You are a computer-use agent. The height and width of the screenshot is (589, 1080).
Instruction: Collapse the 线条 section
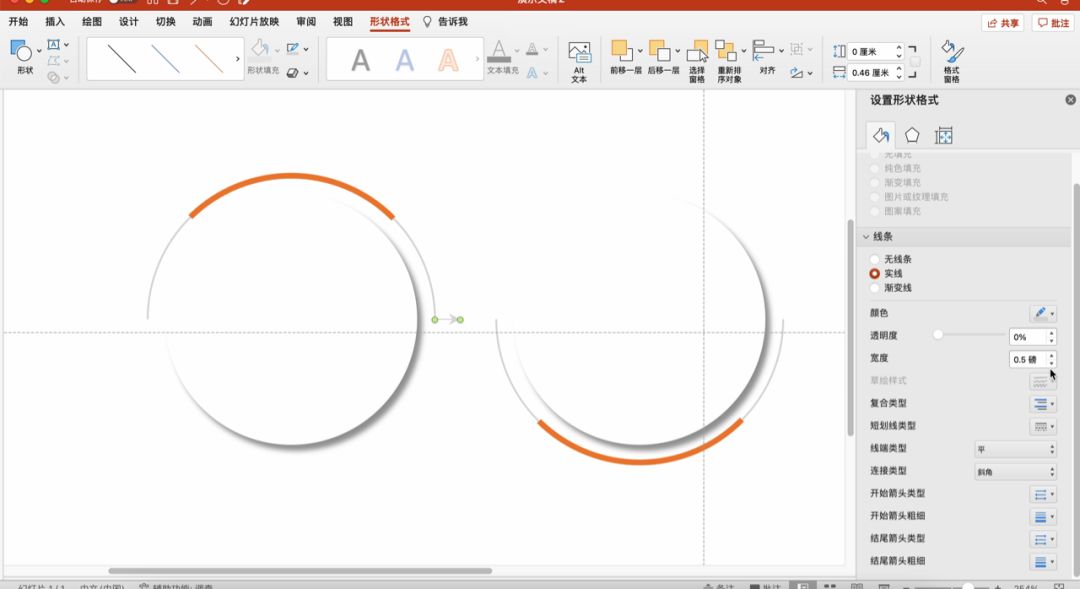(866, 236)
